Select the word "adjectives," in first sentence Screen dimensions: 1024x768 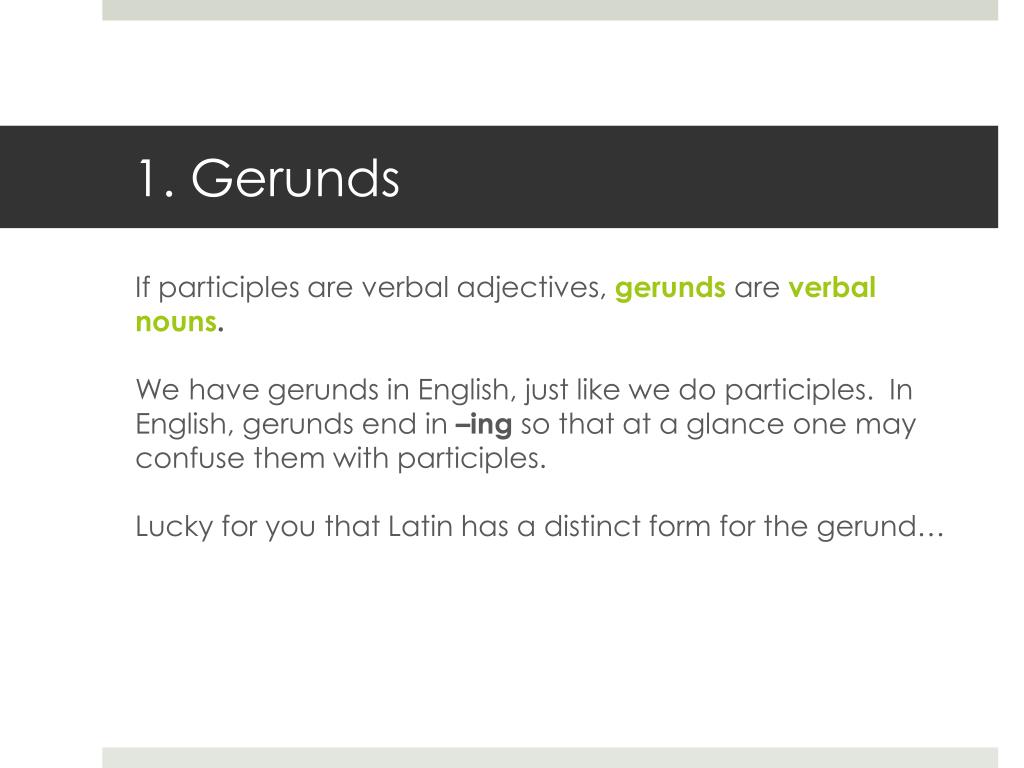[x=532, y=288]
